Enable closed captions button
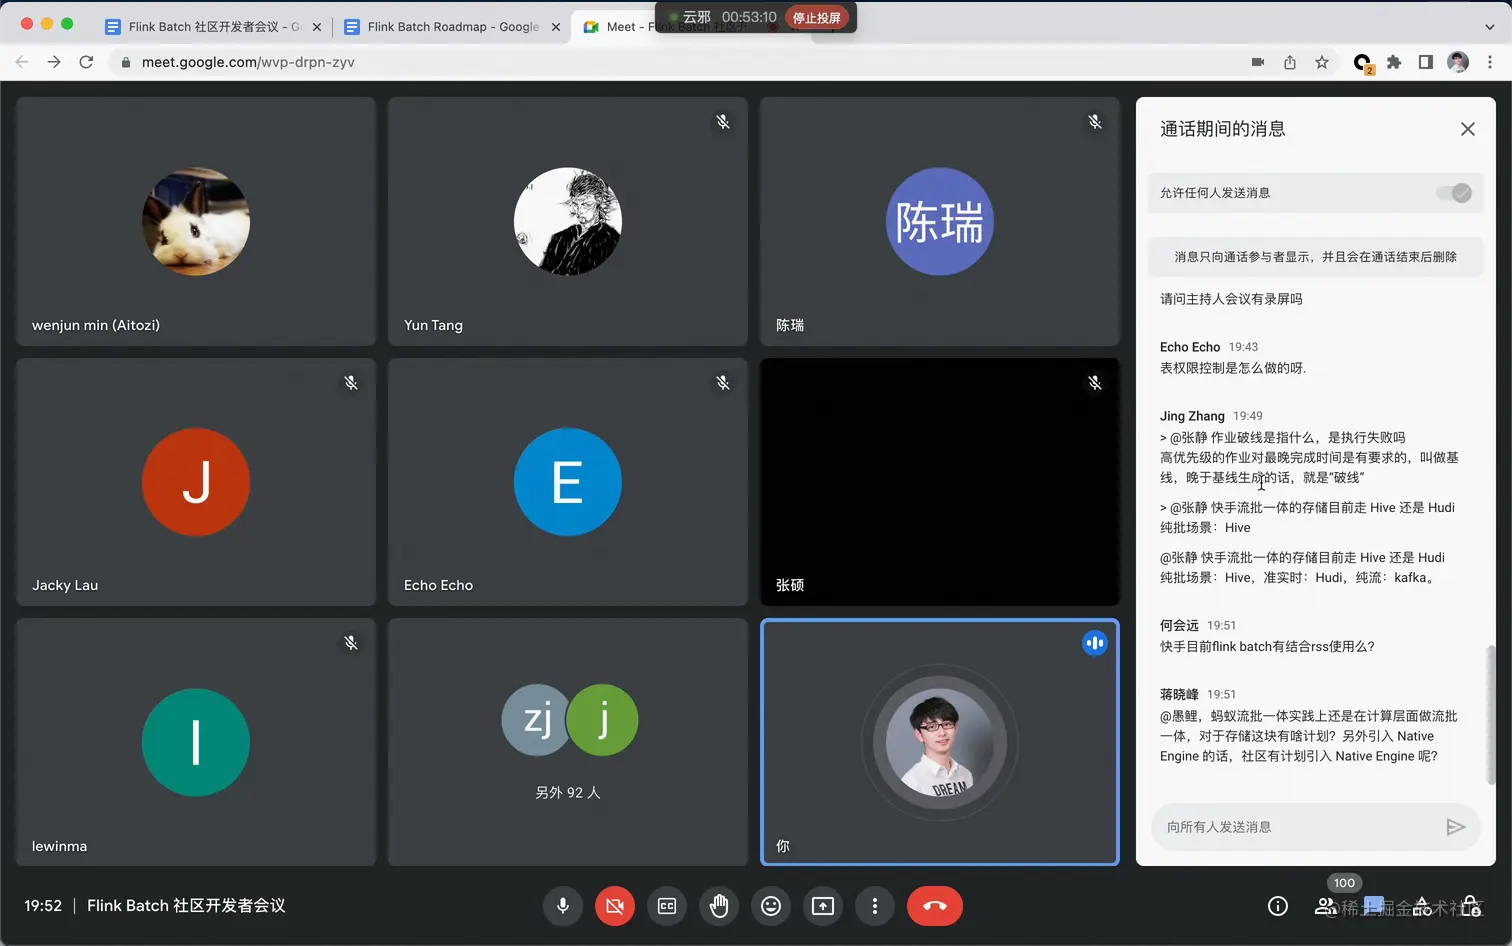This screenshot has height=946, width=1512. point(667,906)
